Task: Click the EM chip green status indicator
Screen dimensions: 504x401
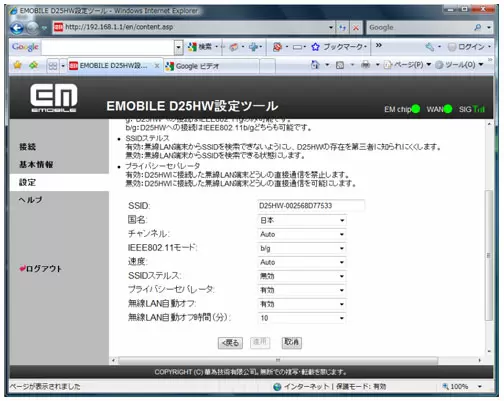Action: point(416,109)
